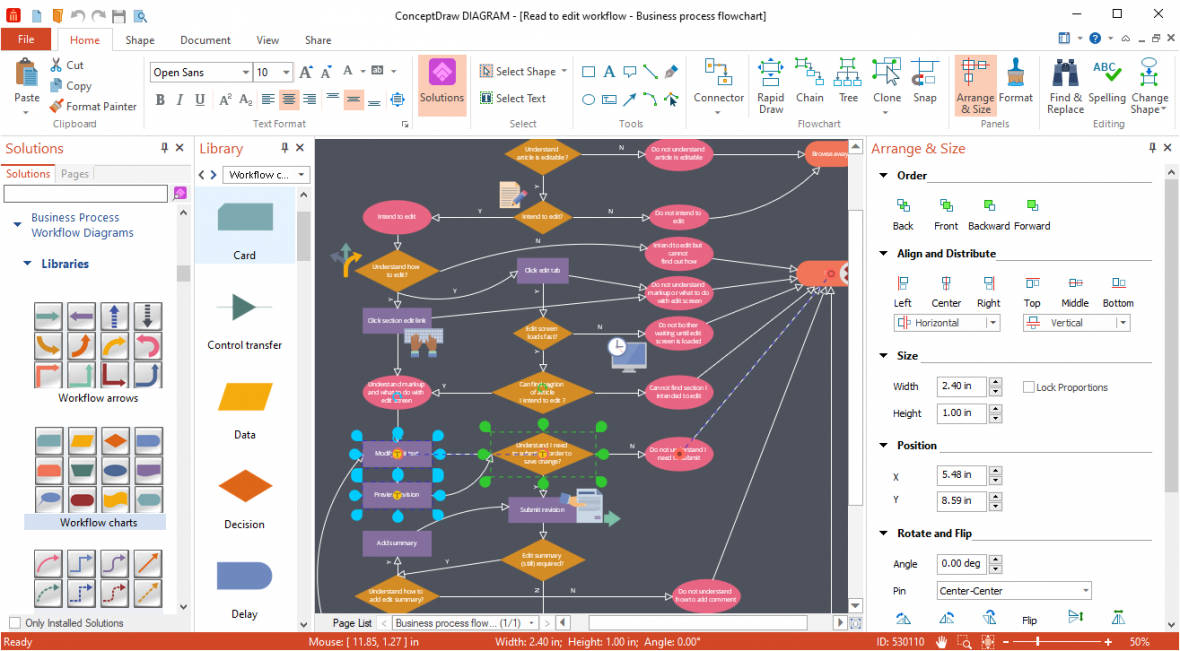Toggle bold text formatting

pyautogui.click(x=159, y=100)
